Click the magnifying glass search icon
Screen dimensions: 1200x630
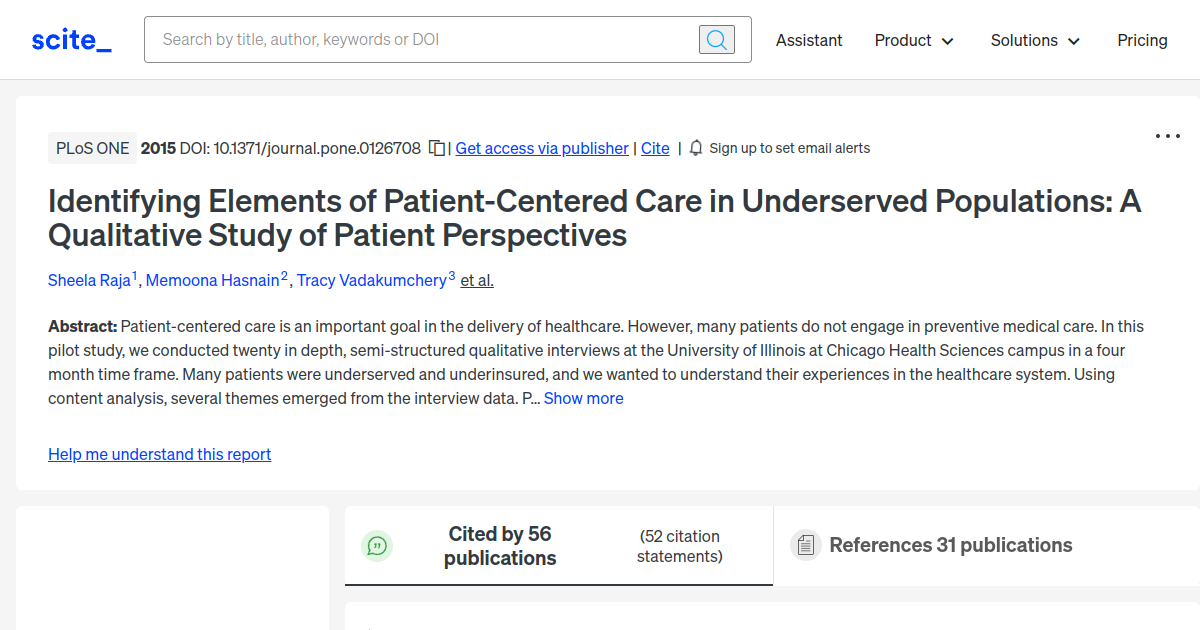click(716, 39)
